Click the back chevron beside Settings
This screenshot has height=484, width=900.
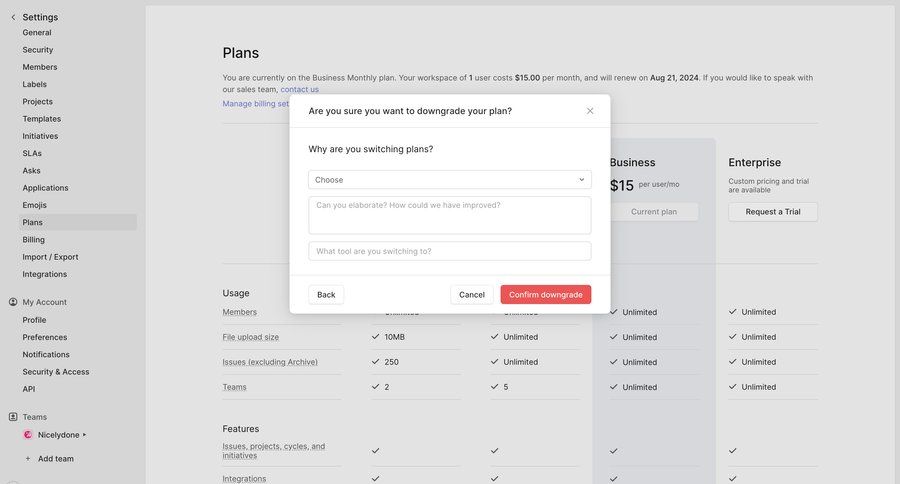tap(13, 17)
